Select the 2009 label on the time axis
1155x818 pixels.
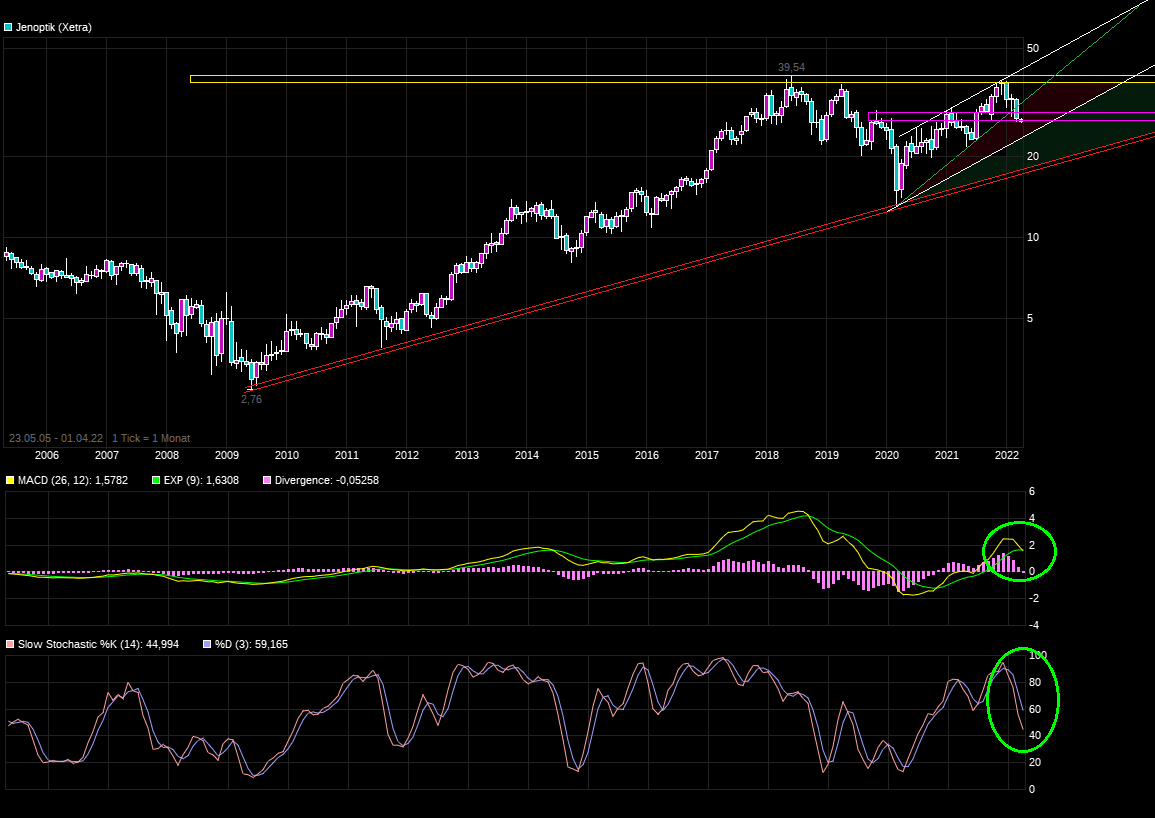point(226,455)
